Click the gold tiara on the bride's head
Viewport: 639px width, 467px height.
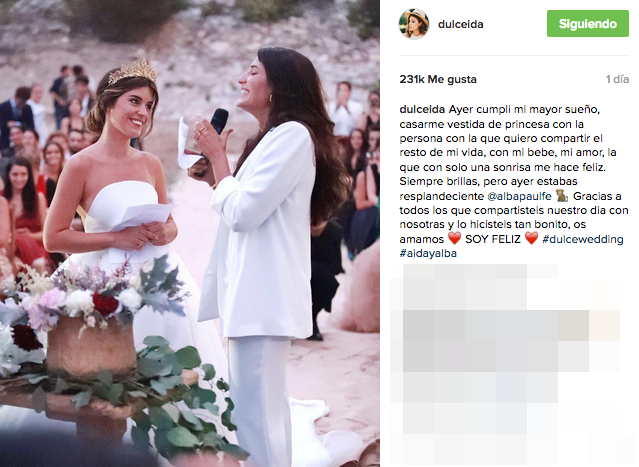(x=132, y=73)
